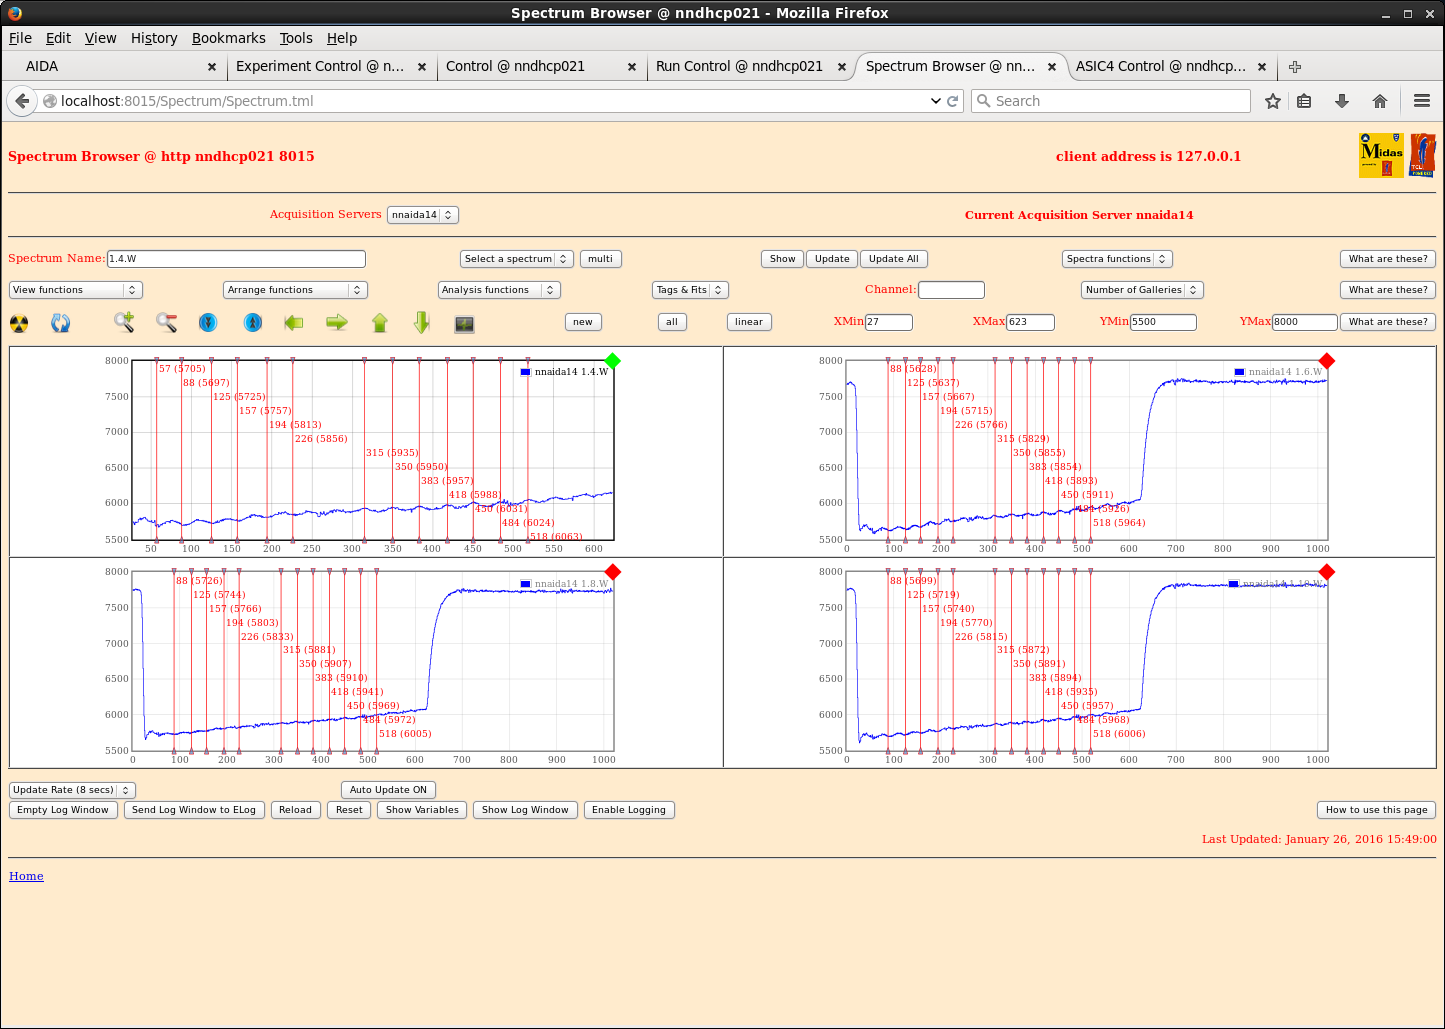Click the YMin input field

1163,322
